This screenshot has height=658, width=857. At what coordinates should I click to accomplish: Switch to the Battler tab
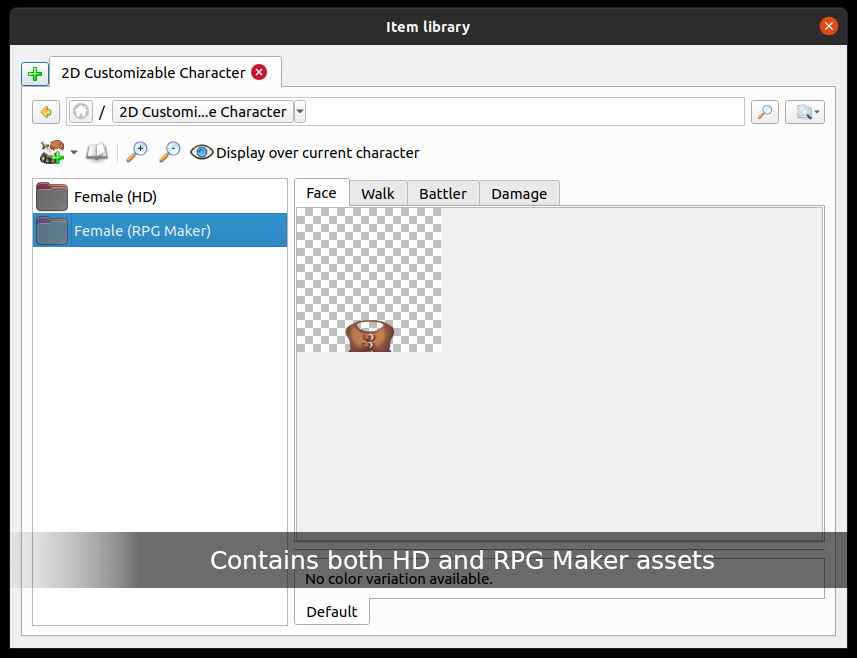443,194
